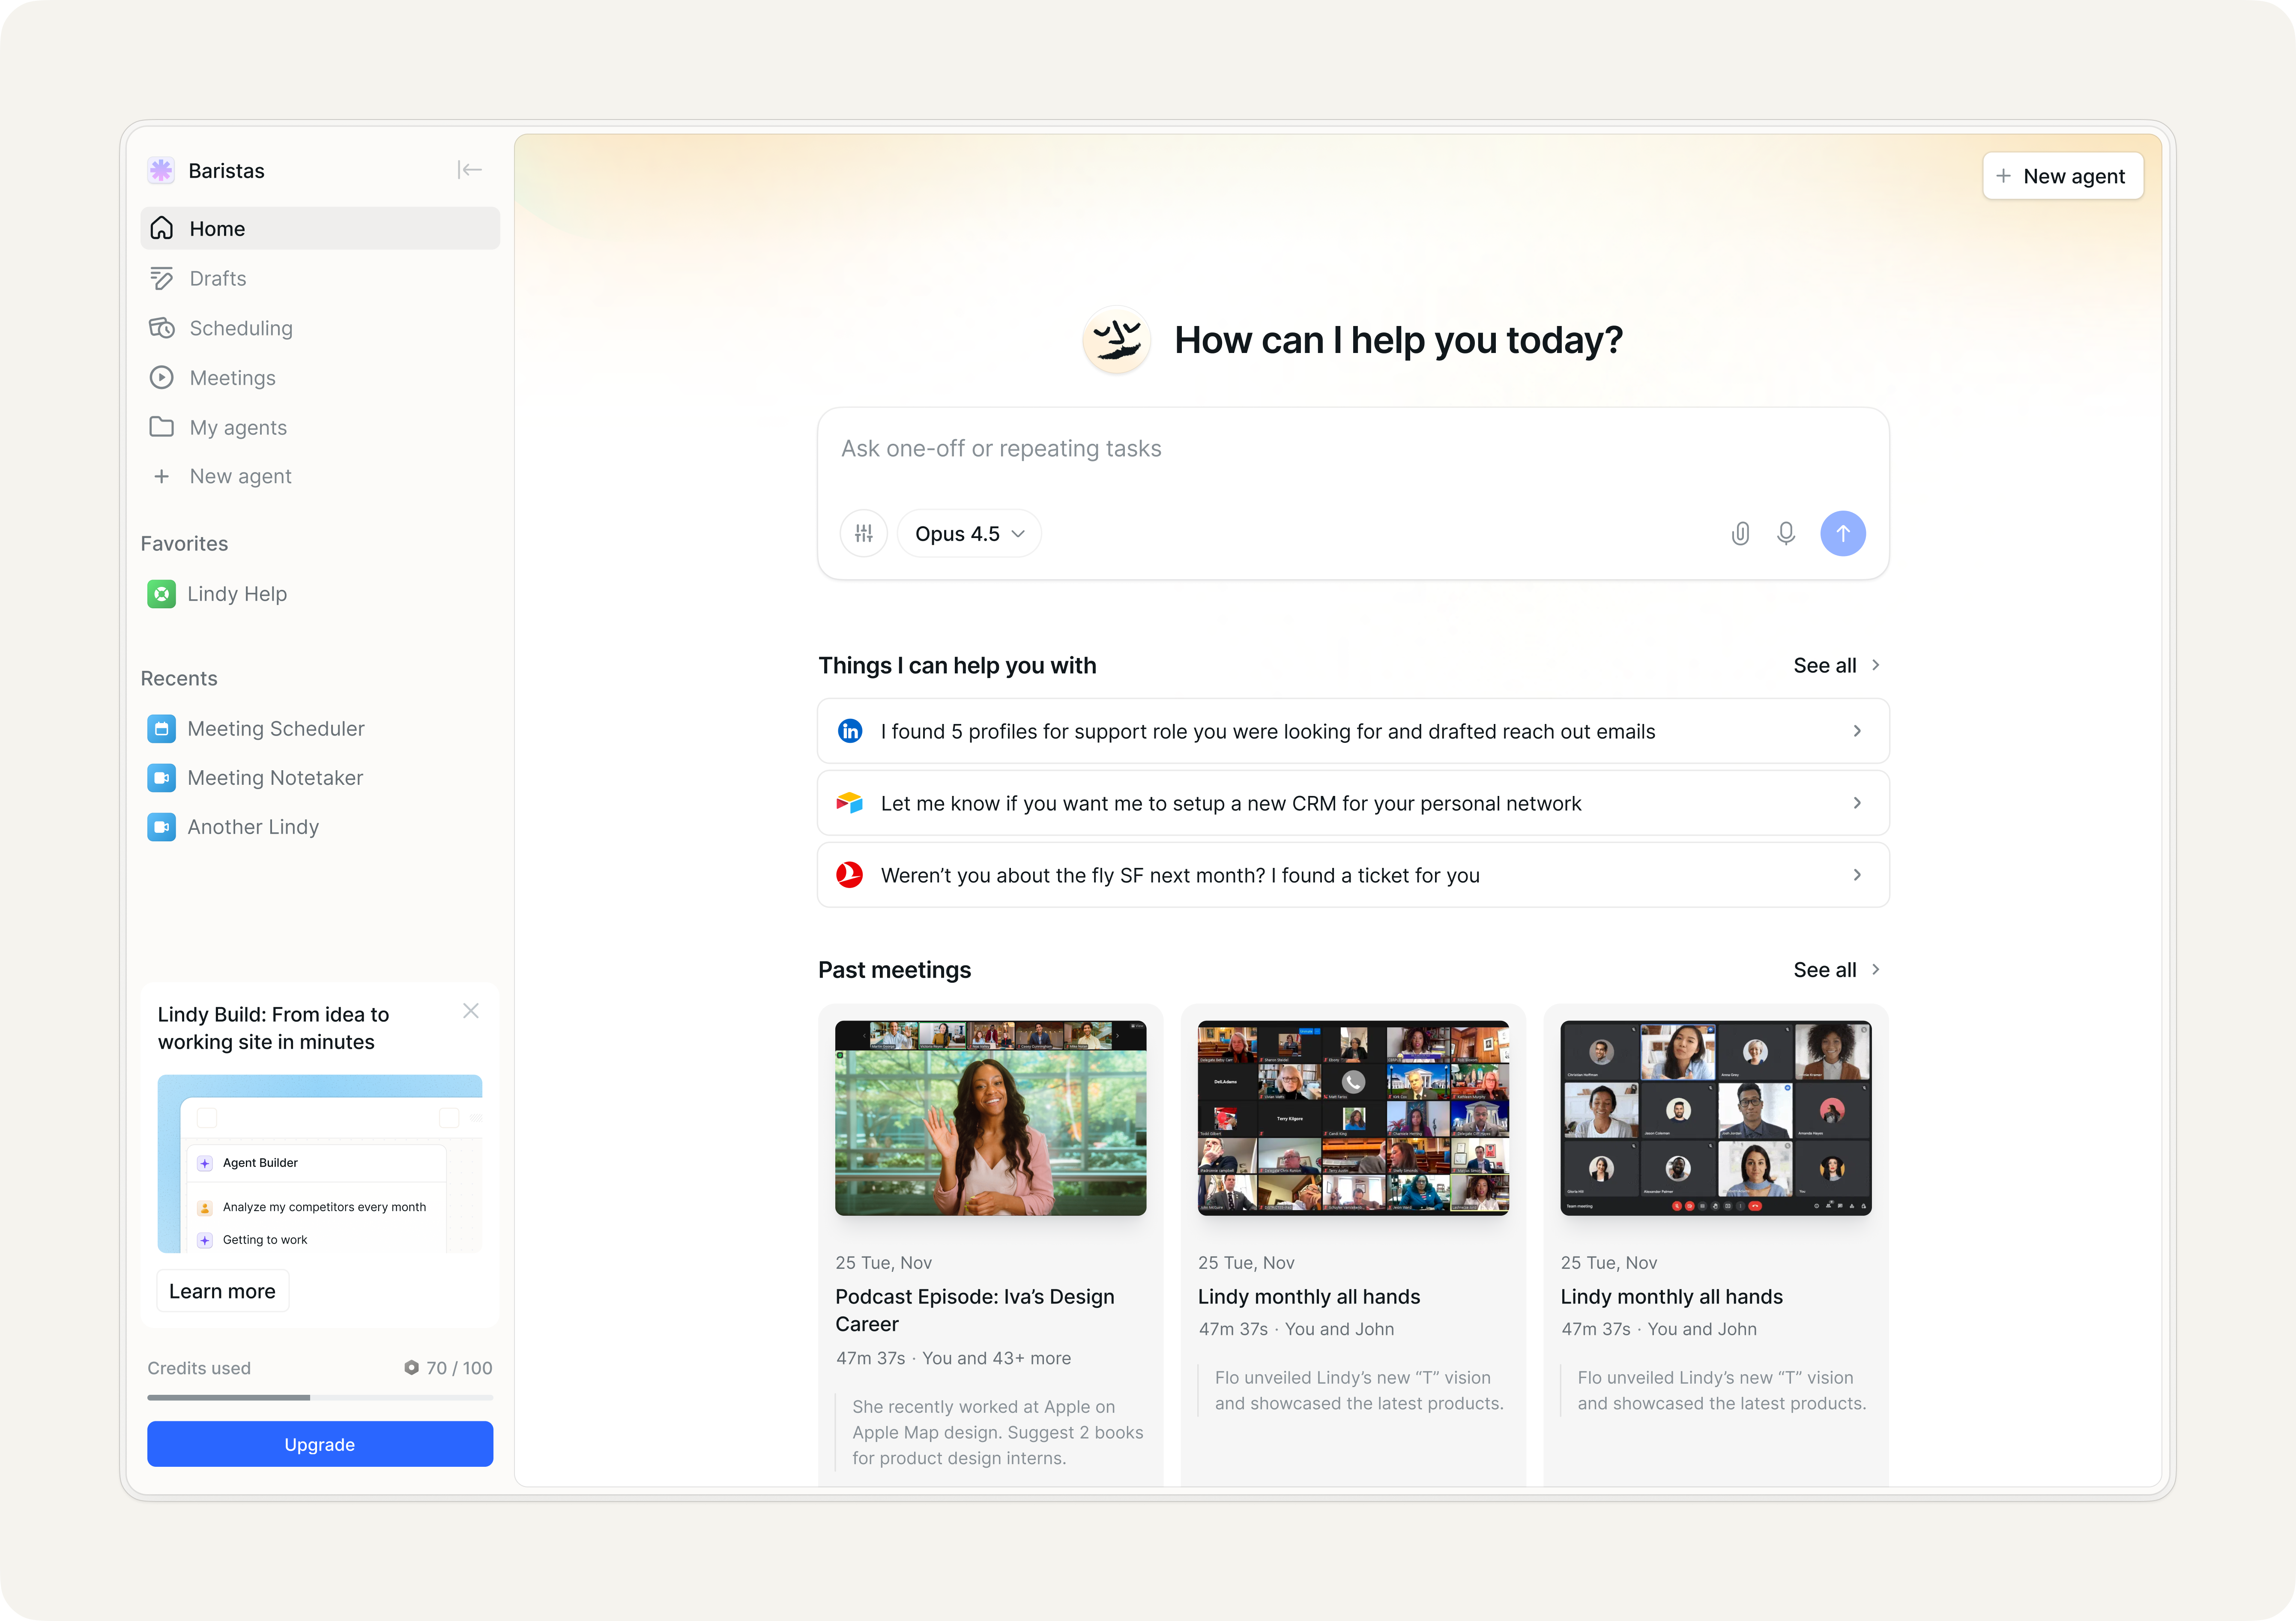Collapse the sidebar with the arrow icon
The height and width of the screenshot is (1621, 2296).
[469, 170]
